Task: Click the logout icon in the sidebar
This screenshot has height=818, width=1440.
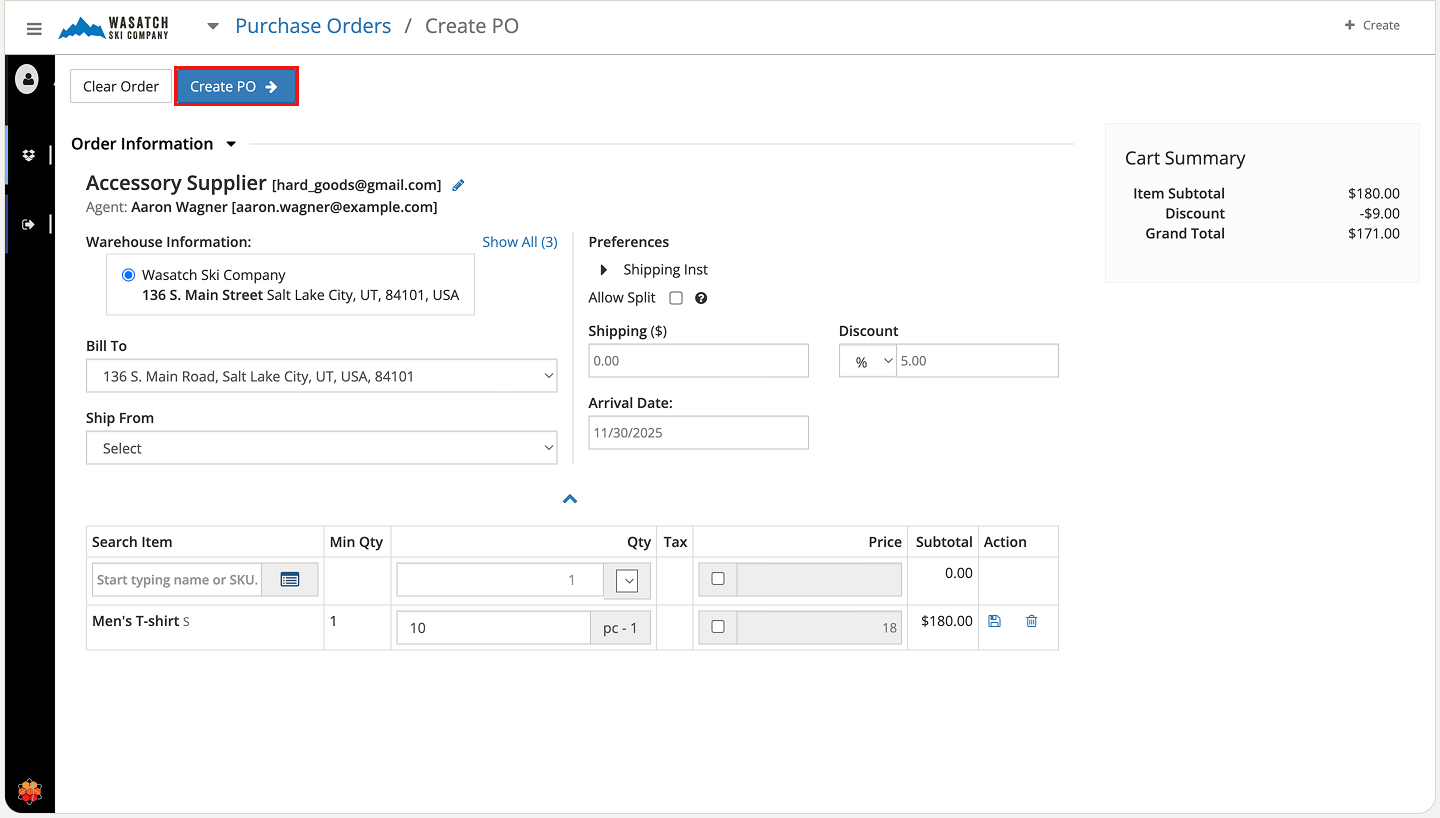Action: pos(28,224)
